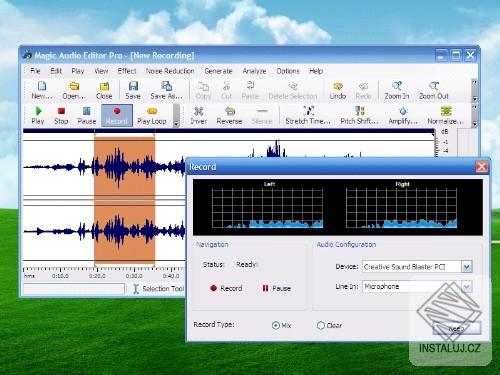Click the 0:30.0 mark on timeline ruler
500x375 pixels.
[134, 276]
